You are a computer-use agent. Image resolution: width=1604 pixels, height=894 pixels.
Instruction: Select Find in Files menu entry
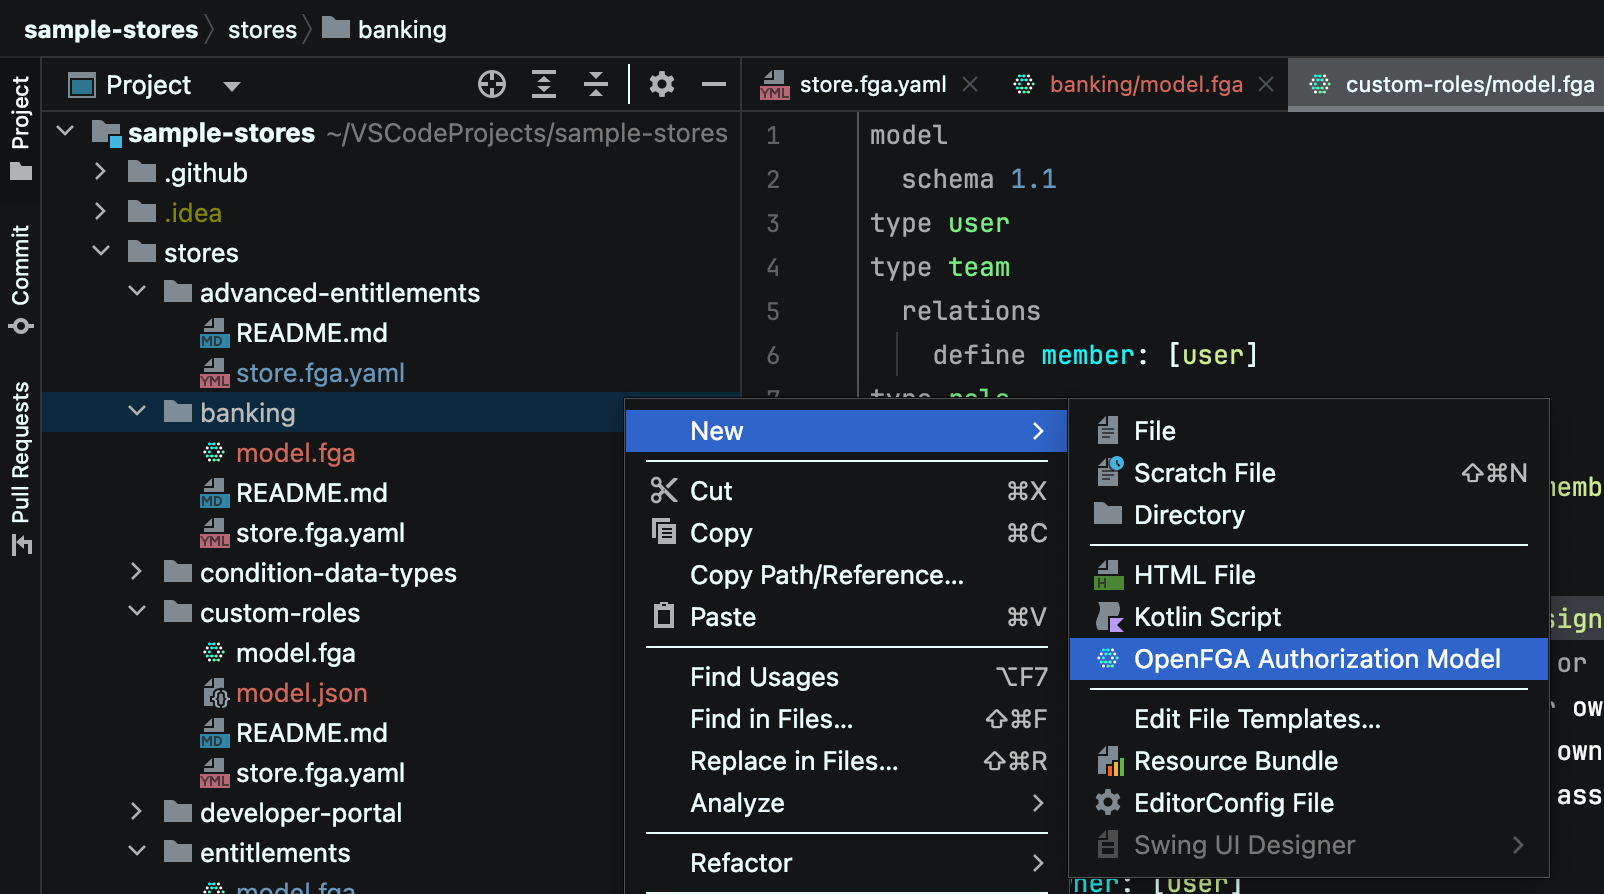tap(847, 719)
